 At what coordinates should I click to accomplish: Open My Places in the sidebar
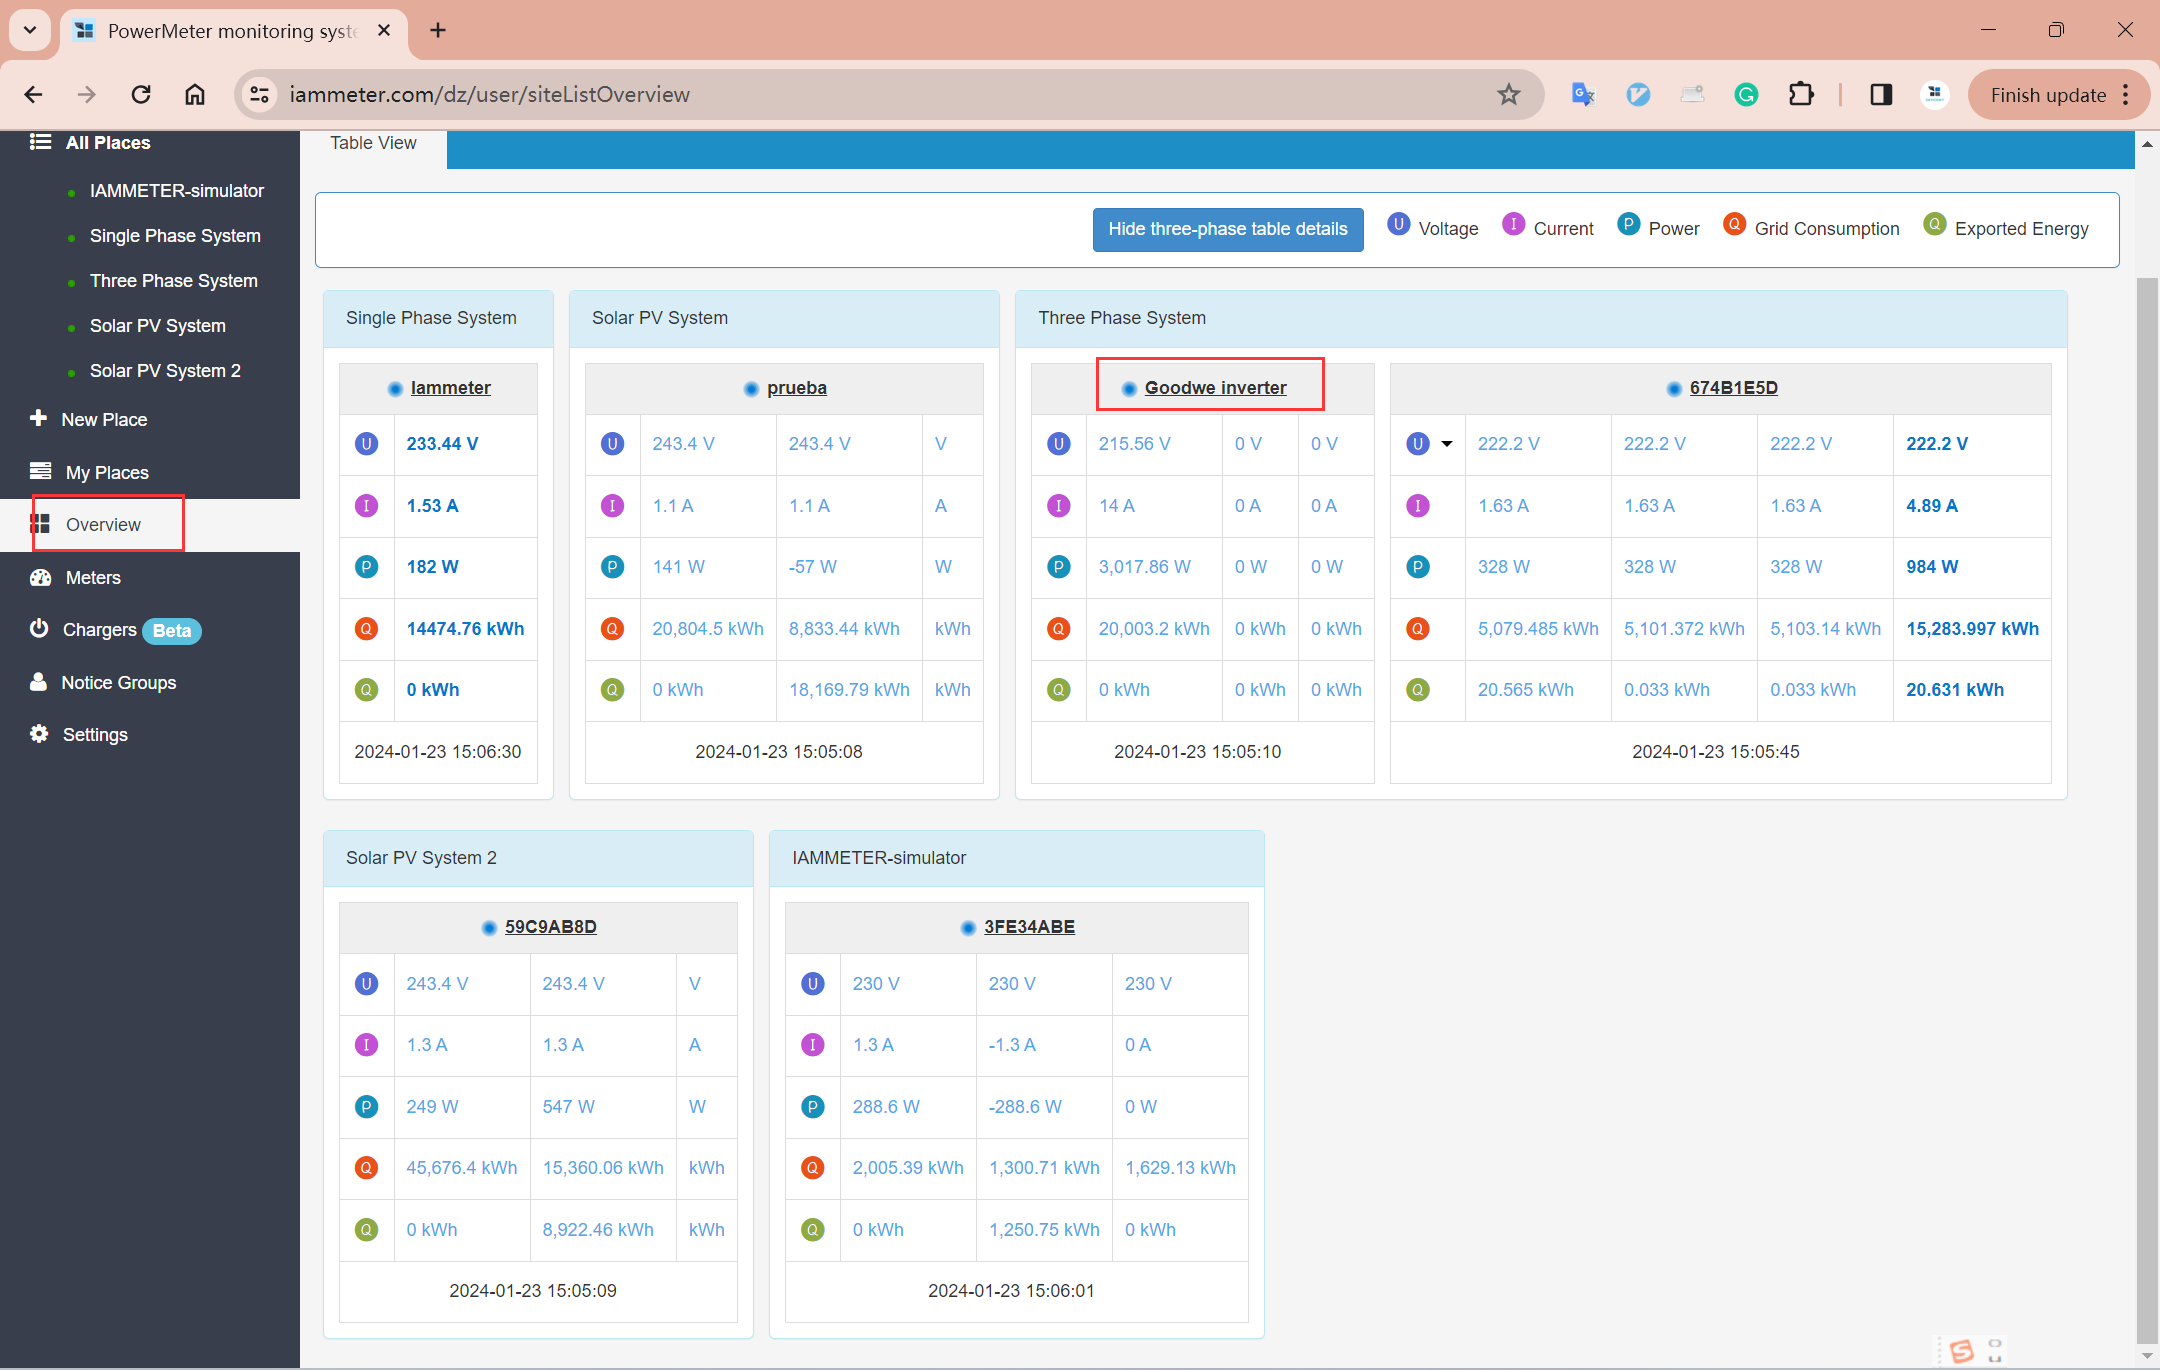pos(106,472)
